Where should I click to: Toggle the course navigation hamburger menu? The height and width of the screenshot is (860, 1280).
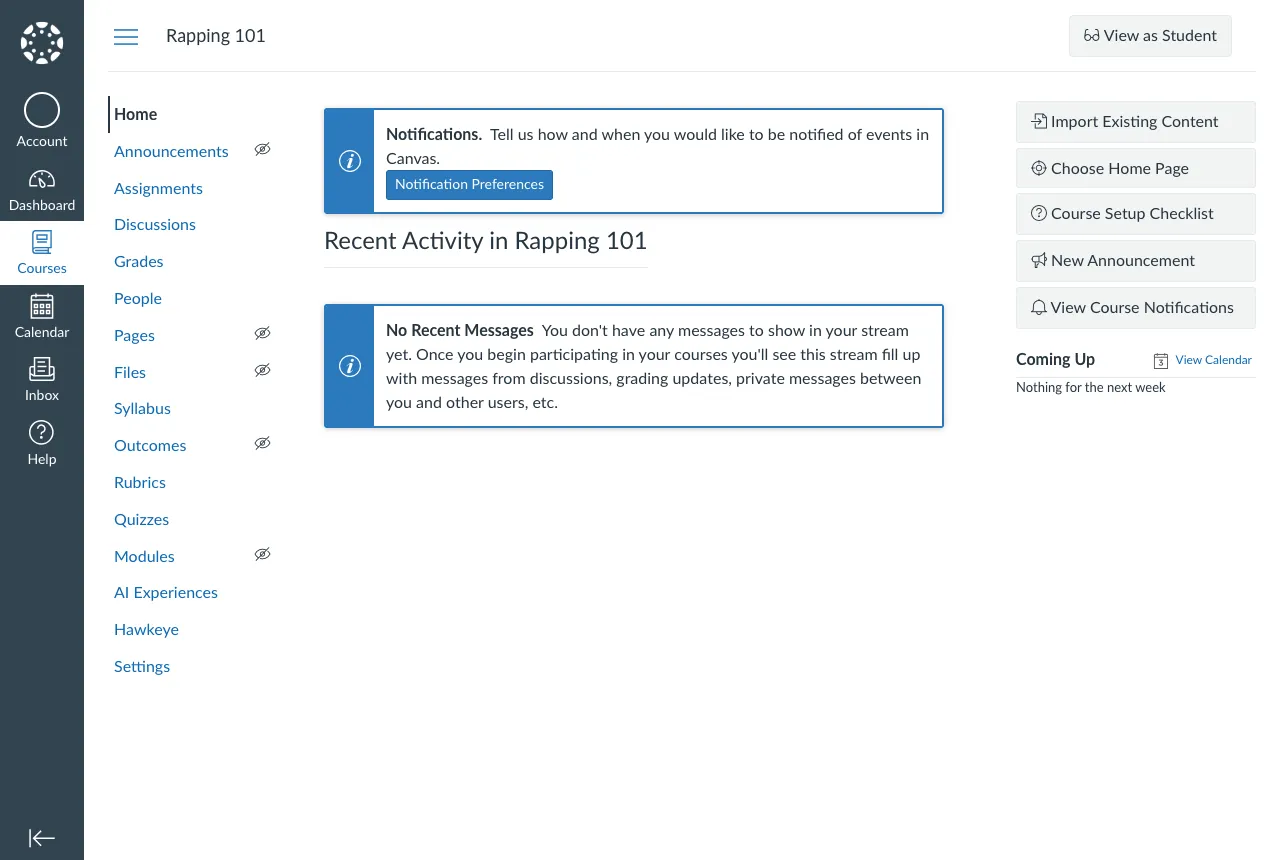(126, 37)
